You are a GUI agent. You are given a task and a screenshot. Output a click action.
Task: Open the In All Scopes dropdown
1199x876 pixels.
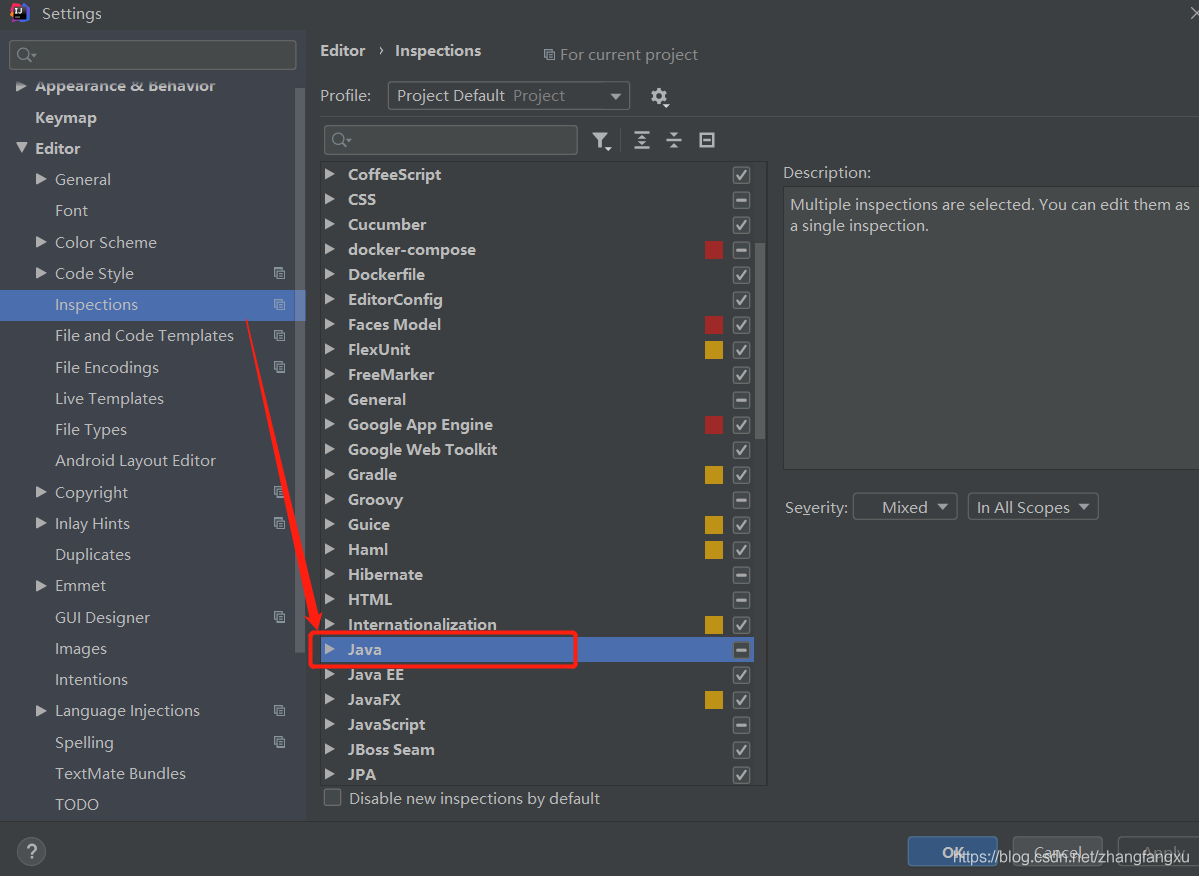(x=1033, y=508)
